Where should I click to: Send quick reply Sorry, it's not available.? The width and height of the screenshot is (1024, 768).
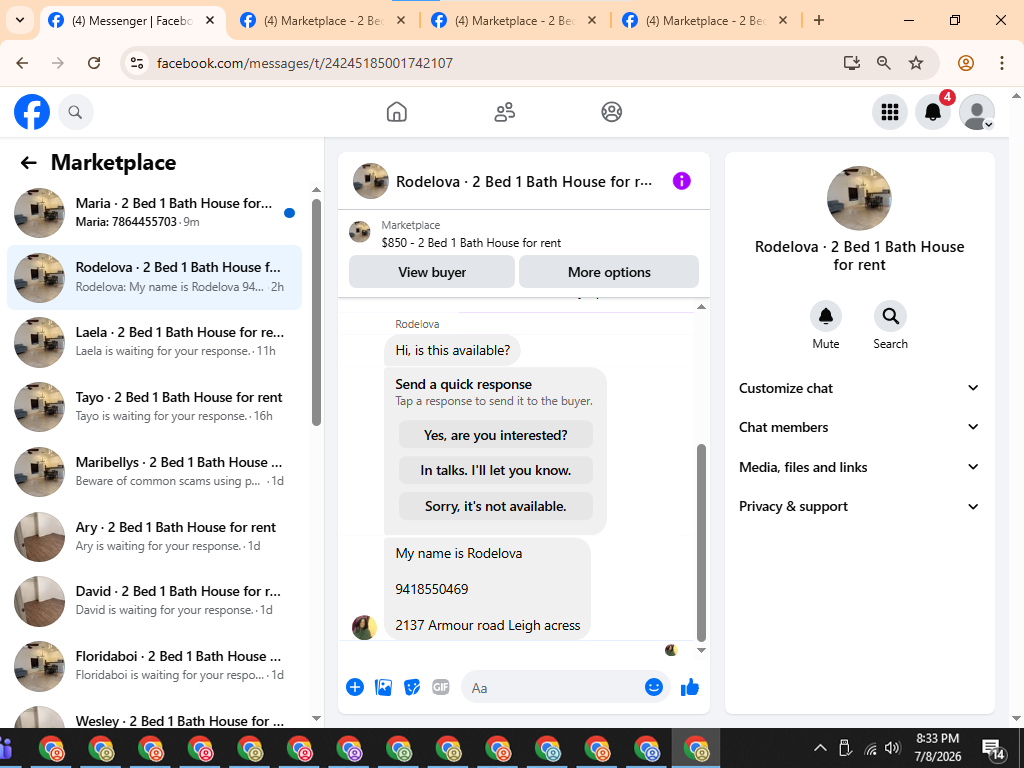click(496, 506)
